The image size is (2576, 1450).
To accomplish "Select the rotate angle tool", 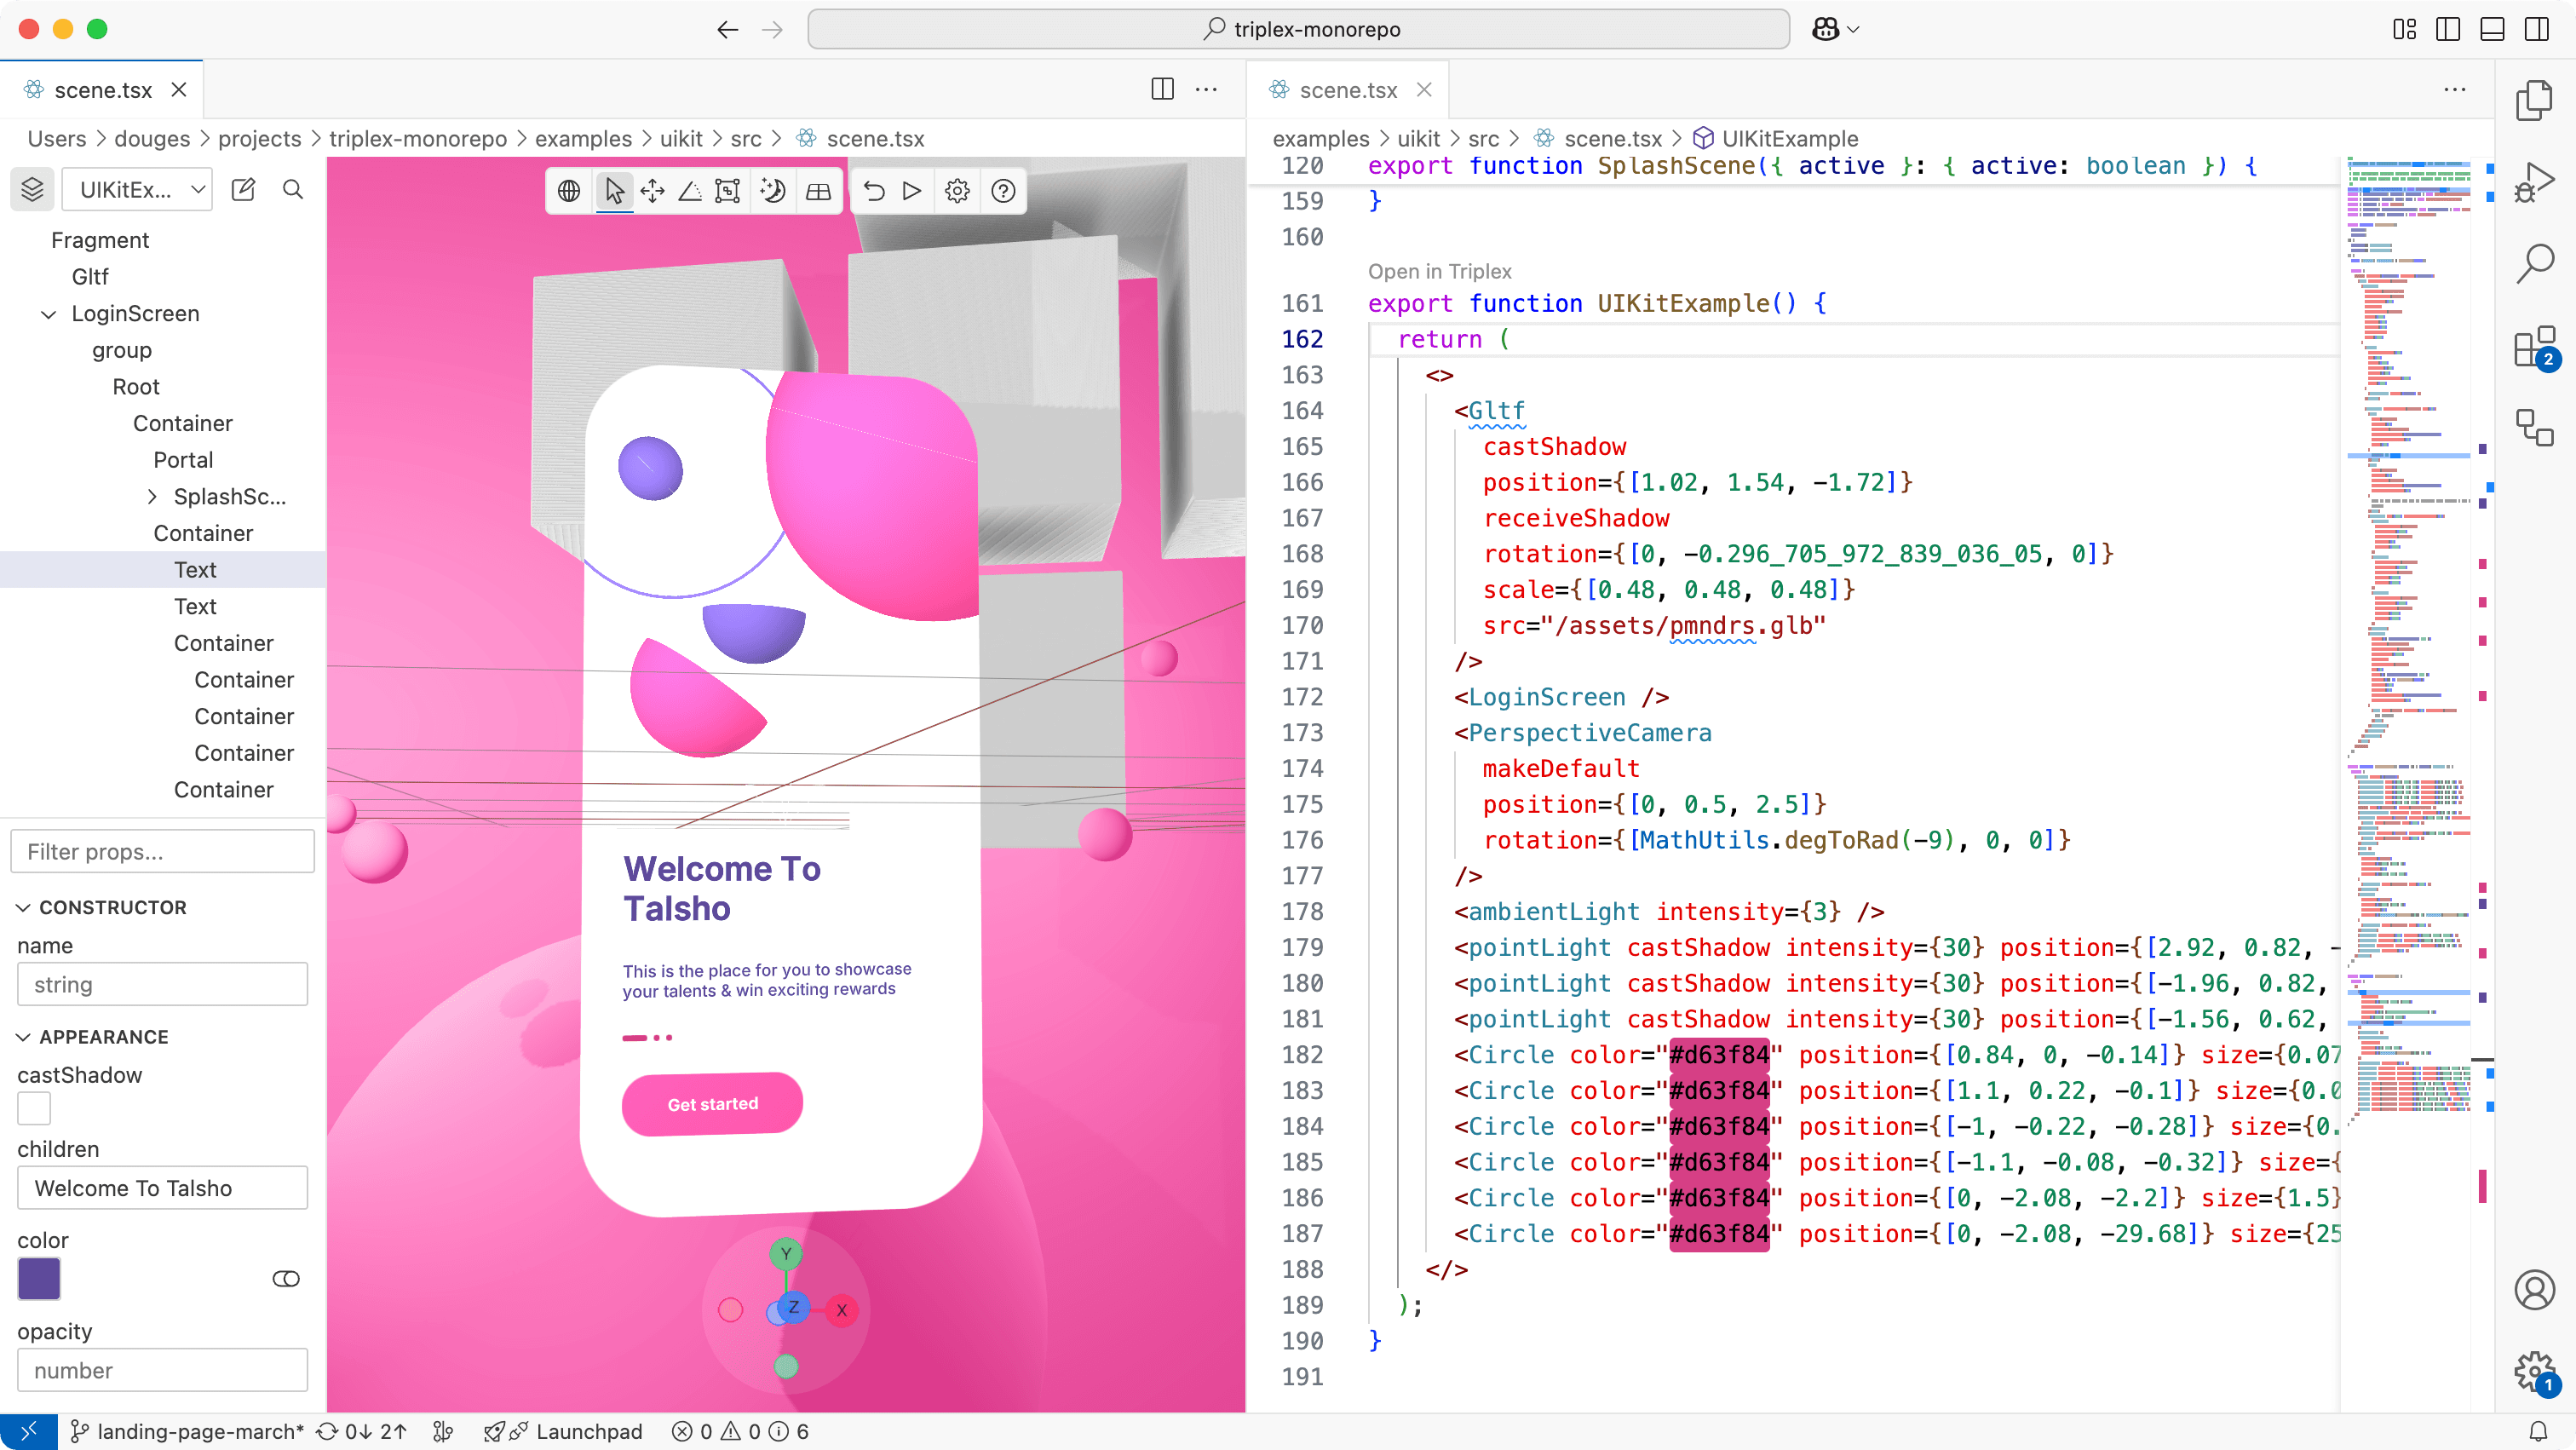I will [x=690, y=191].
